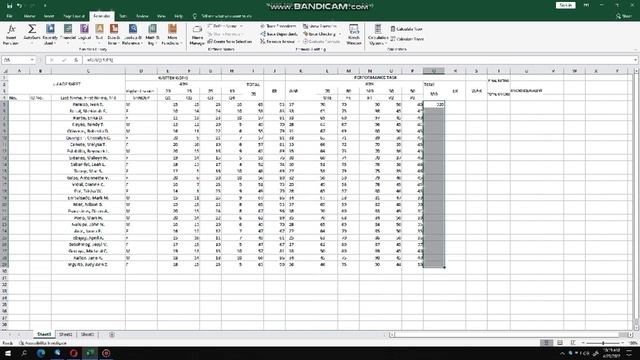
Task: Click the Name Box field
Action: pyautogui.click(x=19, y=60)
